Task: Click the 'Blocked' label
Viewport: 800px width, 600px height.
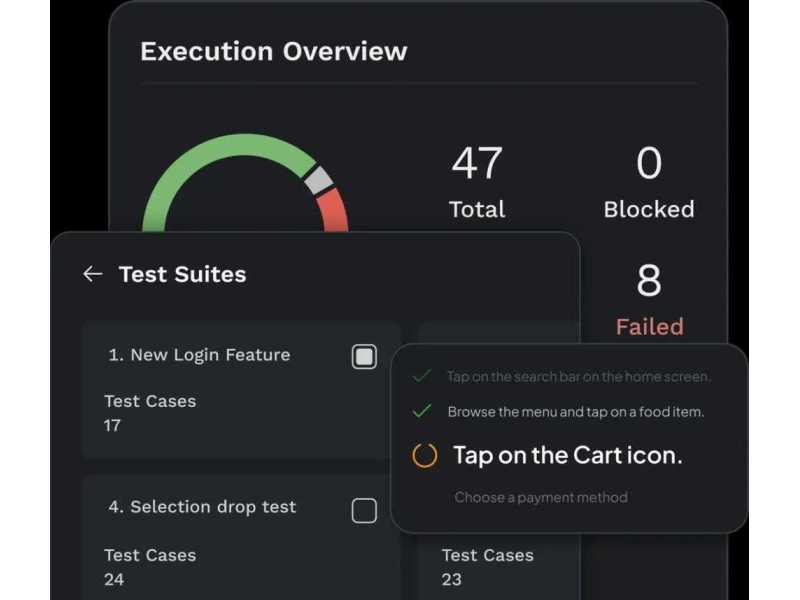Action: coord(649,209)
